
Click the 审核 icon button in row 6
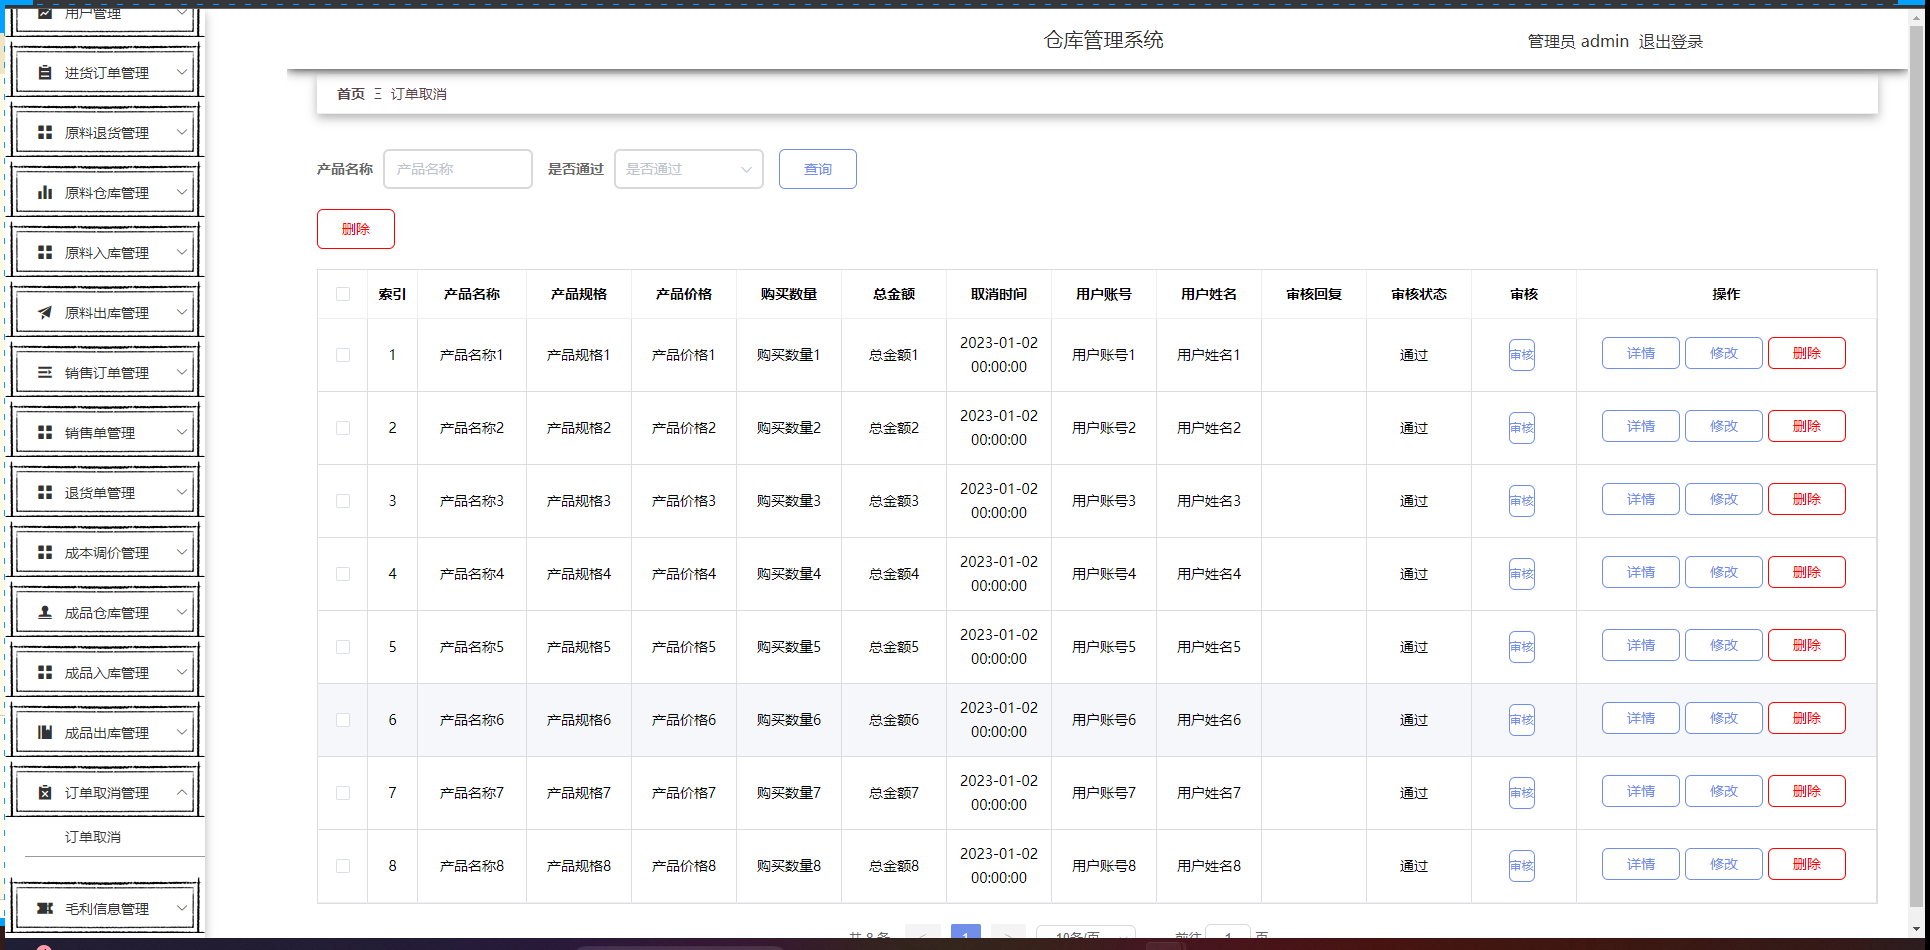pos(1522,720)
